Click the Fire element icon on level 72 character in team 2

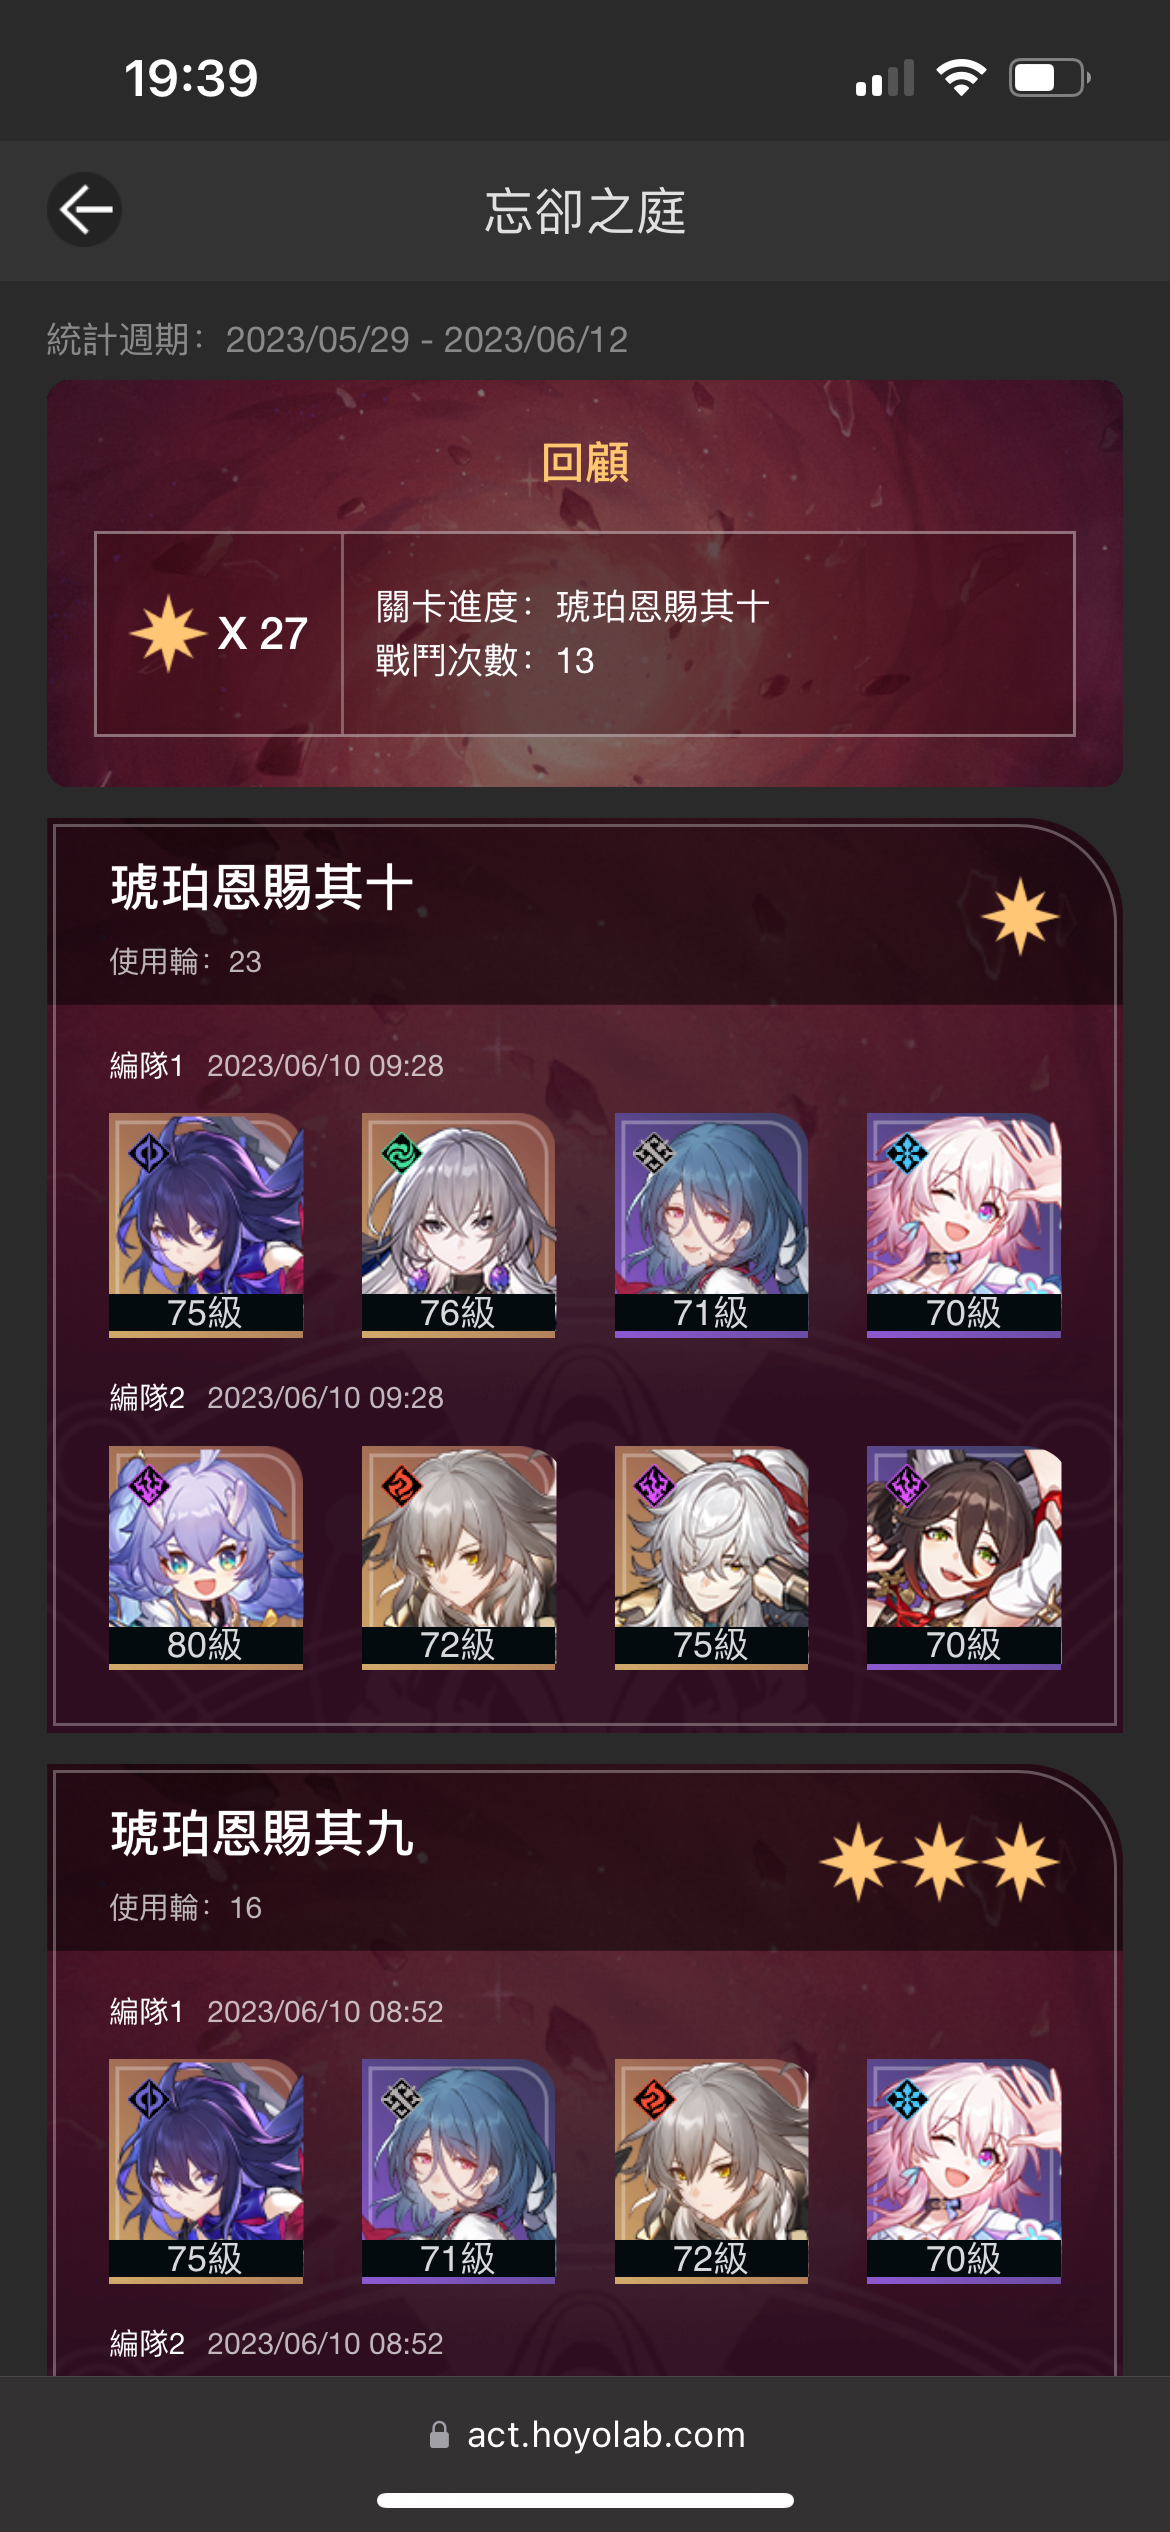(x=402, y=1486)
